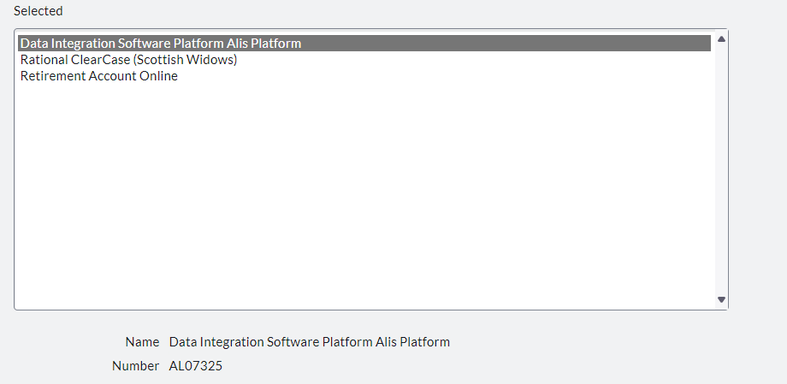Click the Selected label above the list
787x384 pixels.
(38, 11)
